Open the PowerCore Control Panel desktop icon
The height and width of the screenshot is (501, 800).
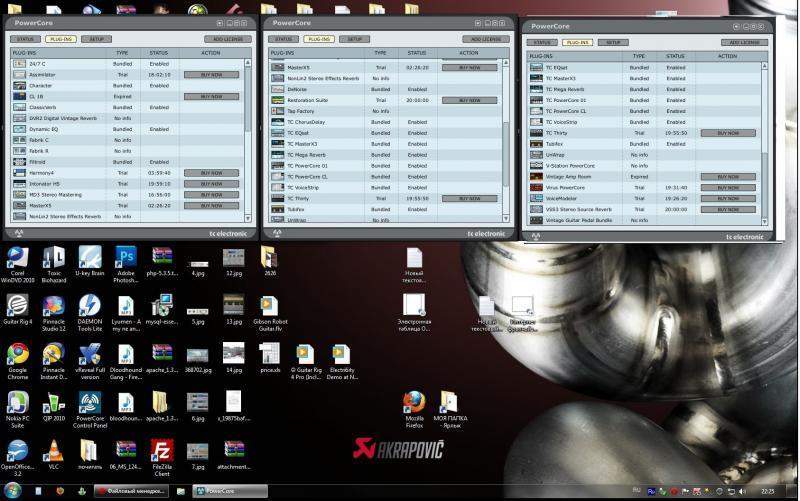click(89, 403)
